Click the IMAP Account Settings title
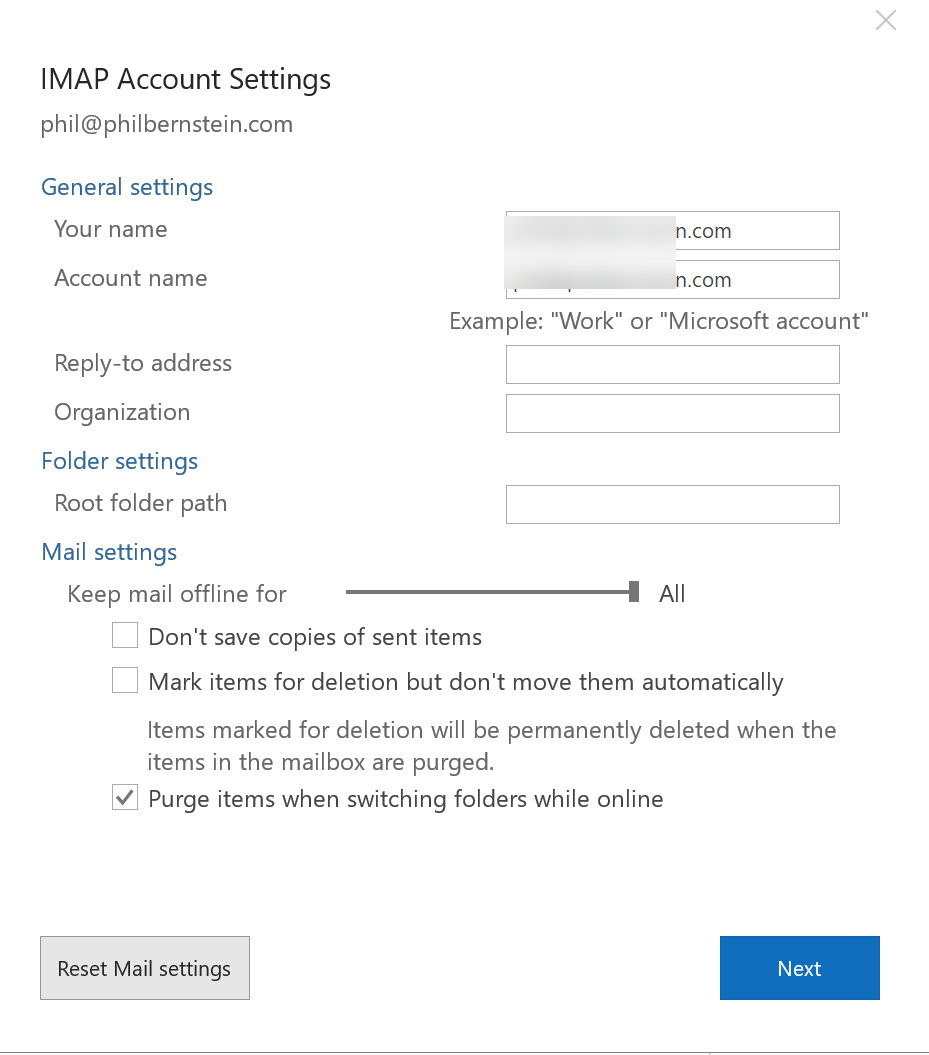The height and width of the screenshot is (1055, 929). (x=186, y=79)
